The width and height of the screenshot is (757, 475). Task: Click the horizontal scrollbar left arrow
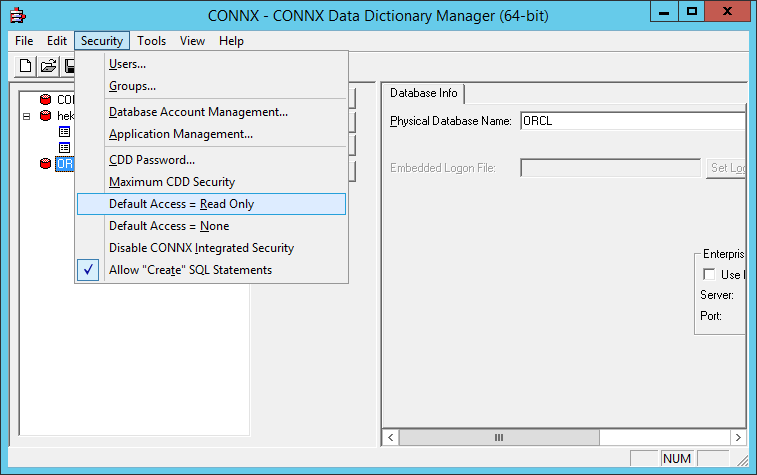click(391, 437)
